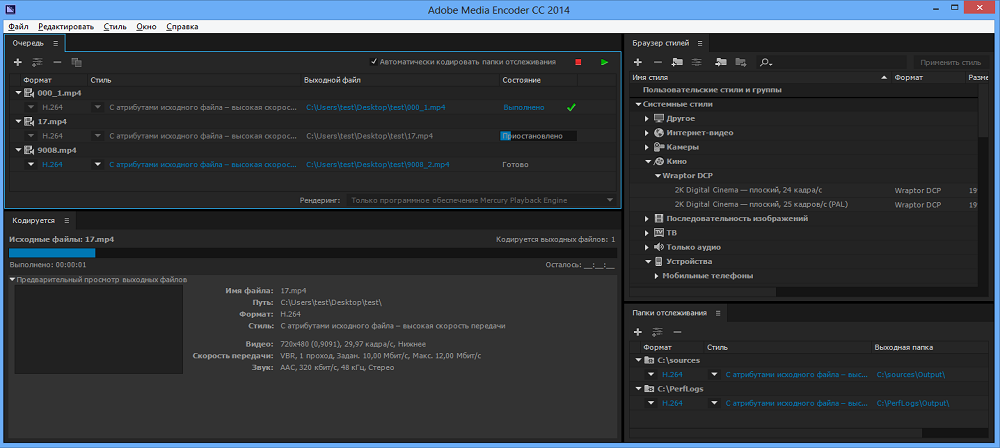Collapse the Wraptor DCP subgroup
1000x448 pixels.
click(658, 175)
